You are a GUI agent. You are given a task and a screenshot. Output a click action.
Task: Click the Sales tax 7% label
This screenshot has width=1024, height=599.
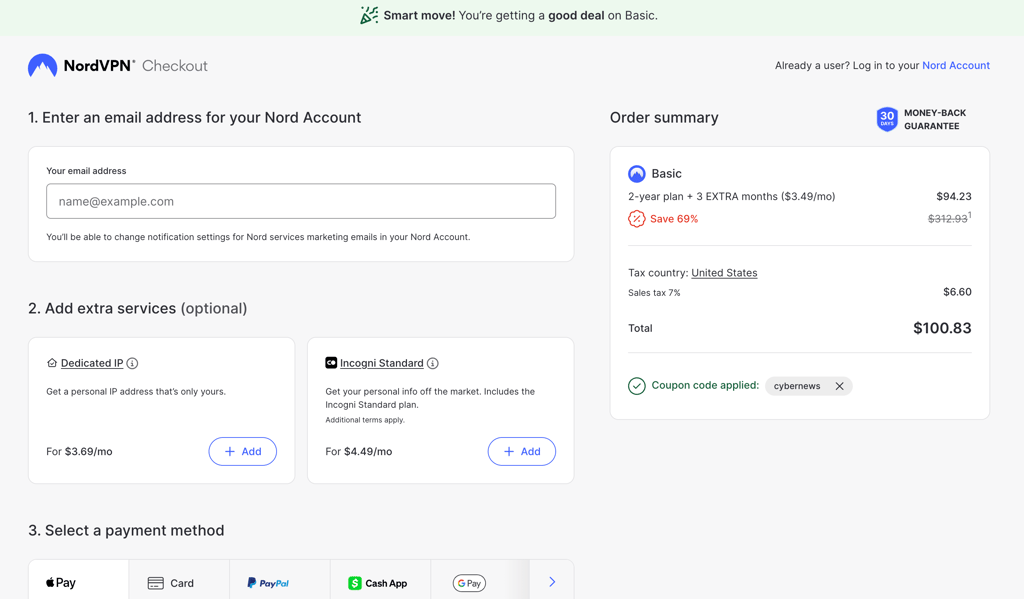point(654,293)
